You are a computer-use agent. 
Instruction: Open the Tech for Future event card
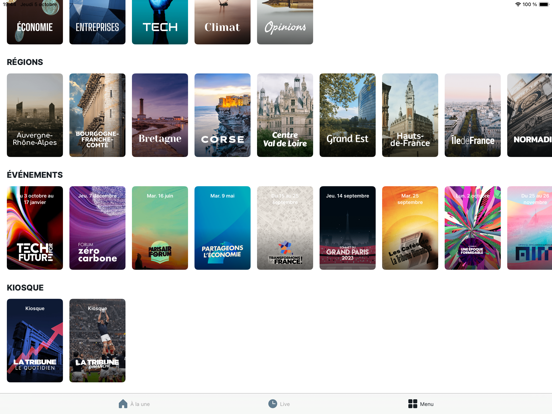(x=35, y=228)
